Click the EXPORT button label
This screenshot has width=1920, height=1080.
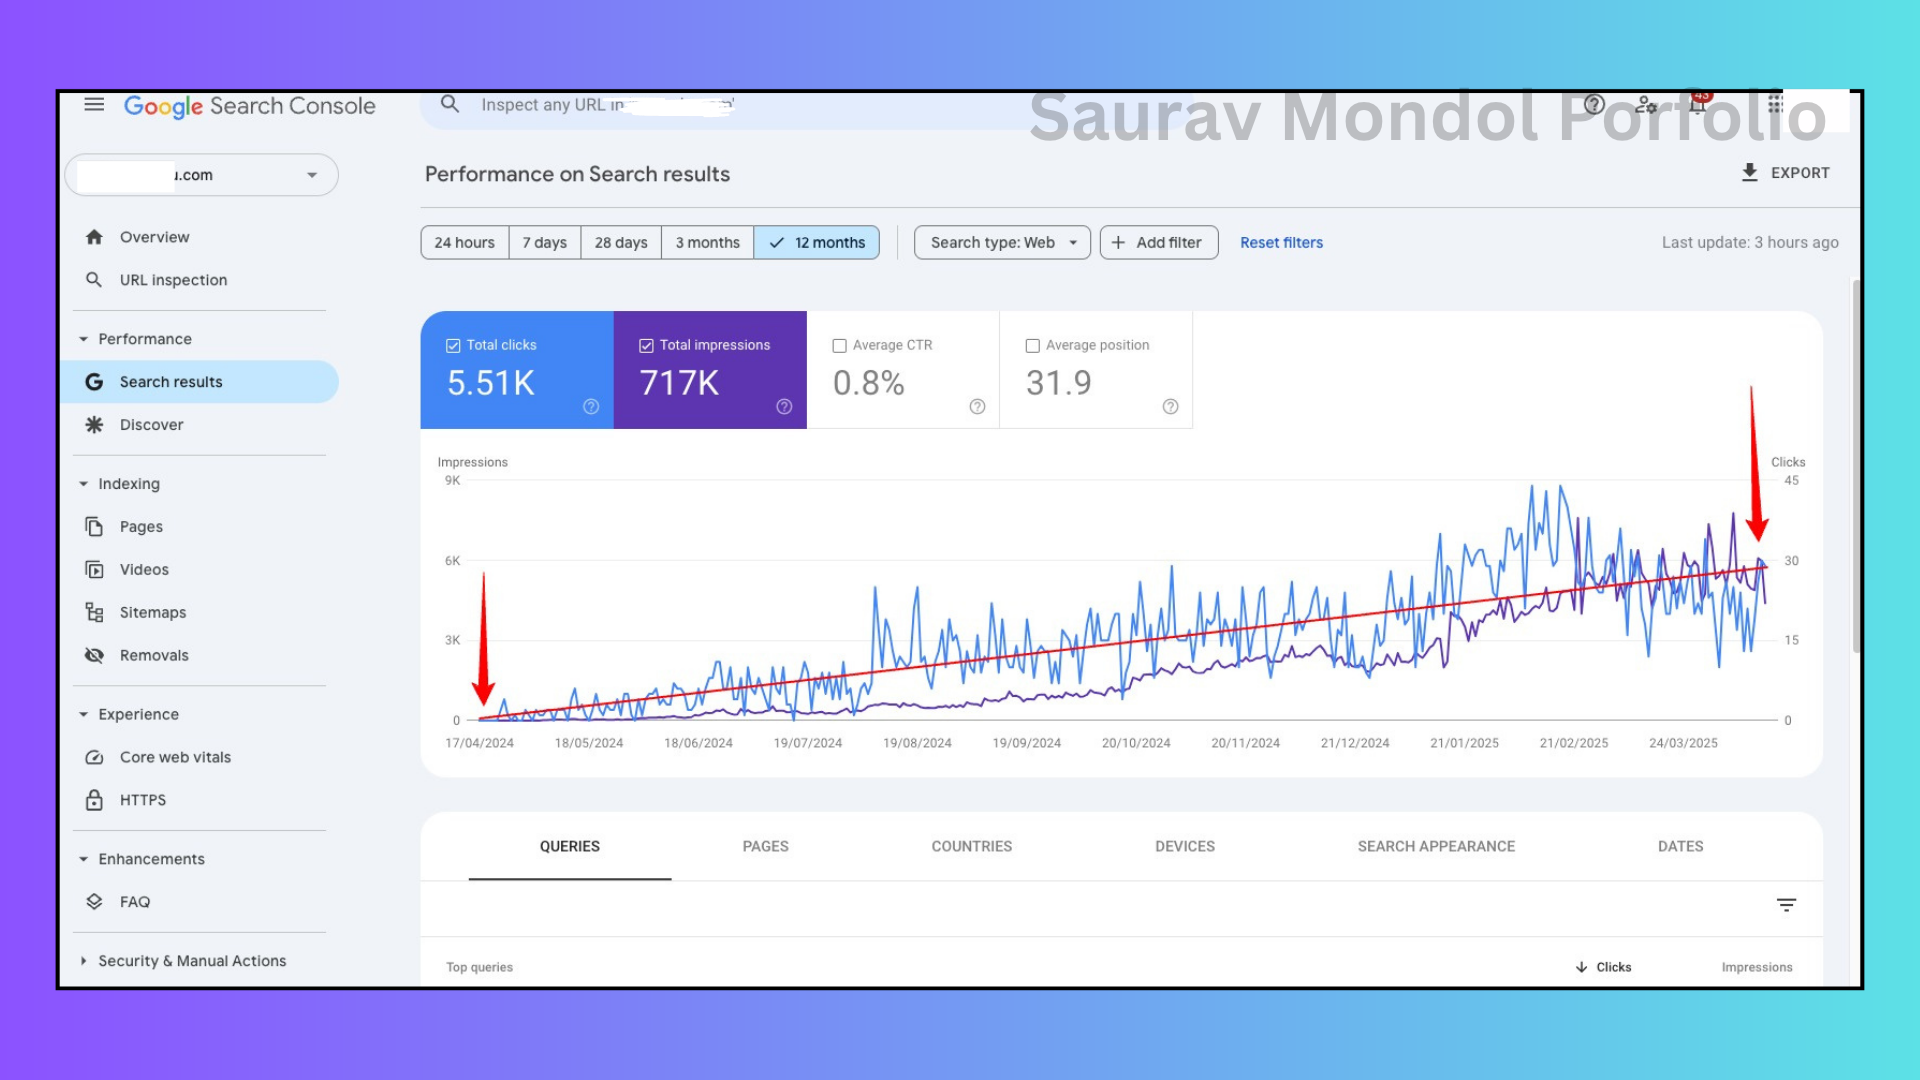(x=1800, y=173)
